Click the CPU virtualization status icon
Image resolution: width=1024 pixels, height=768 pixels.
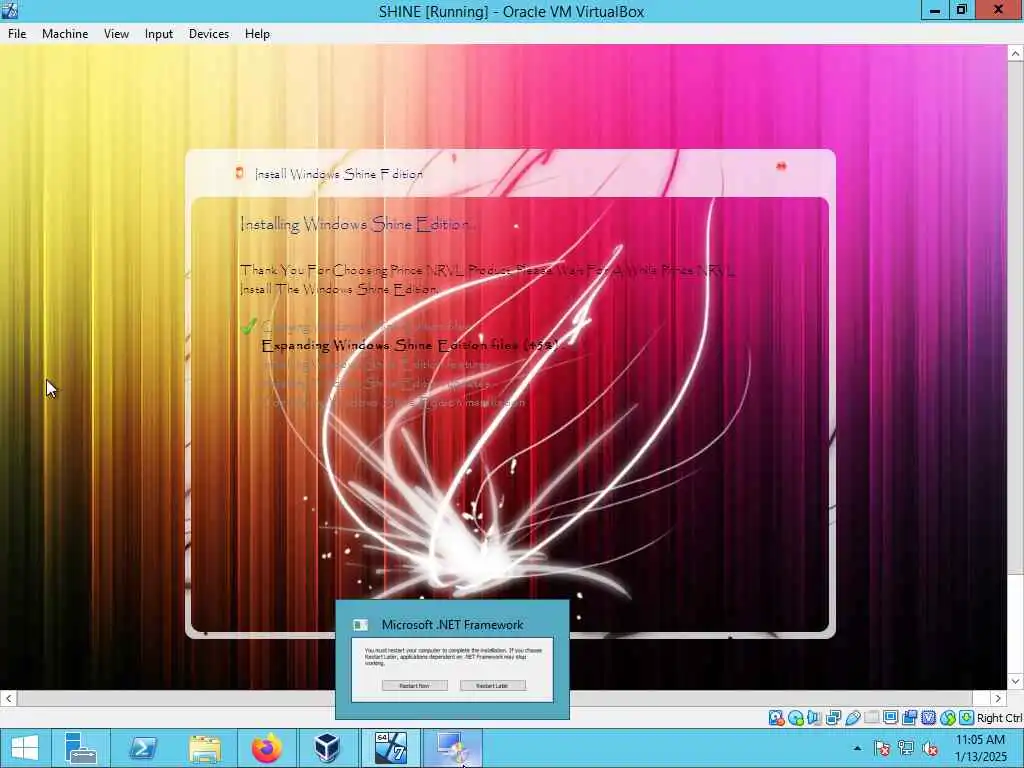coord(928,718)
